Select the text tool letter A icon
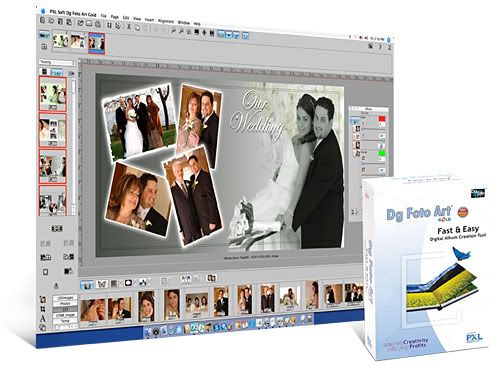The height and width of the screenshot is (365, 500). tap(43, 318)
